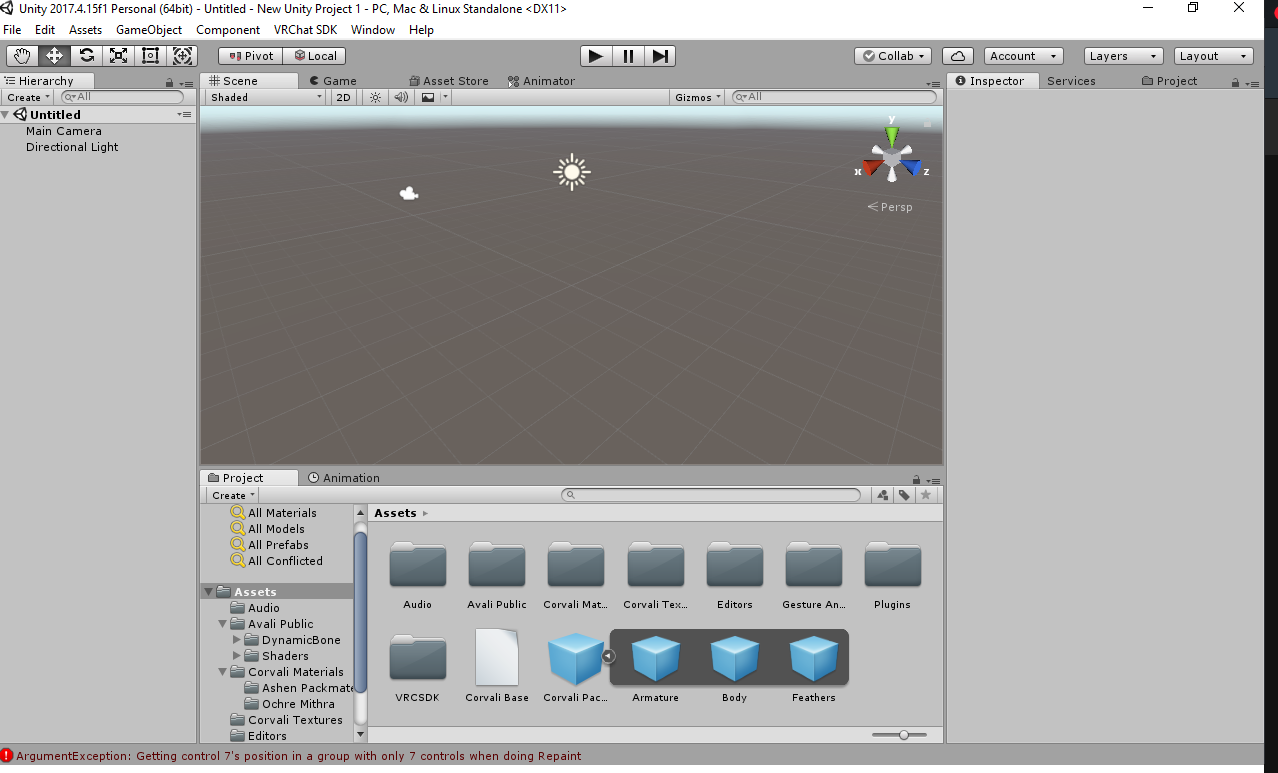Select Directional Light in Hierarchy
The width and height of the screenshot is (1278, 773).
coord(72,147)
